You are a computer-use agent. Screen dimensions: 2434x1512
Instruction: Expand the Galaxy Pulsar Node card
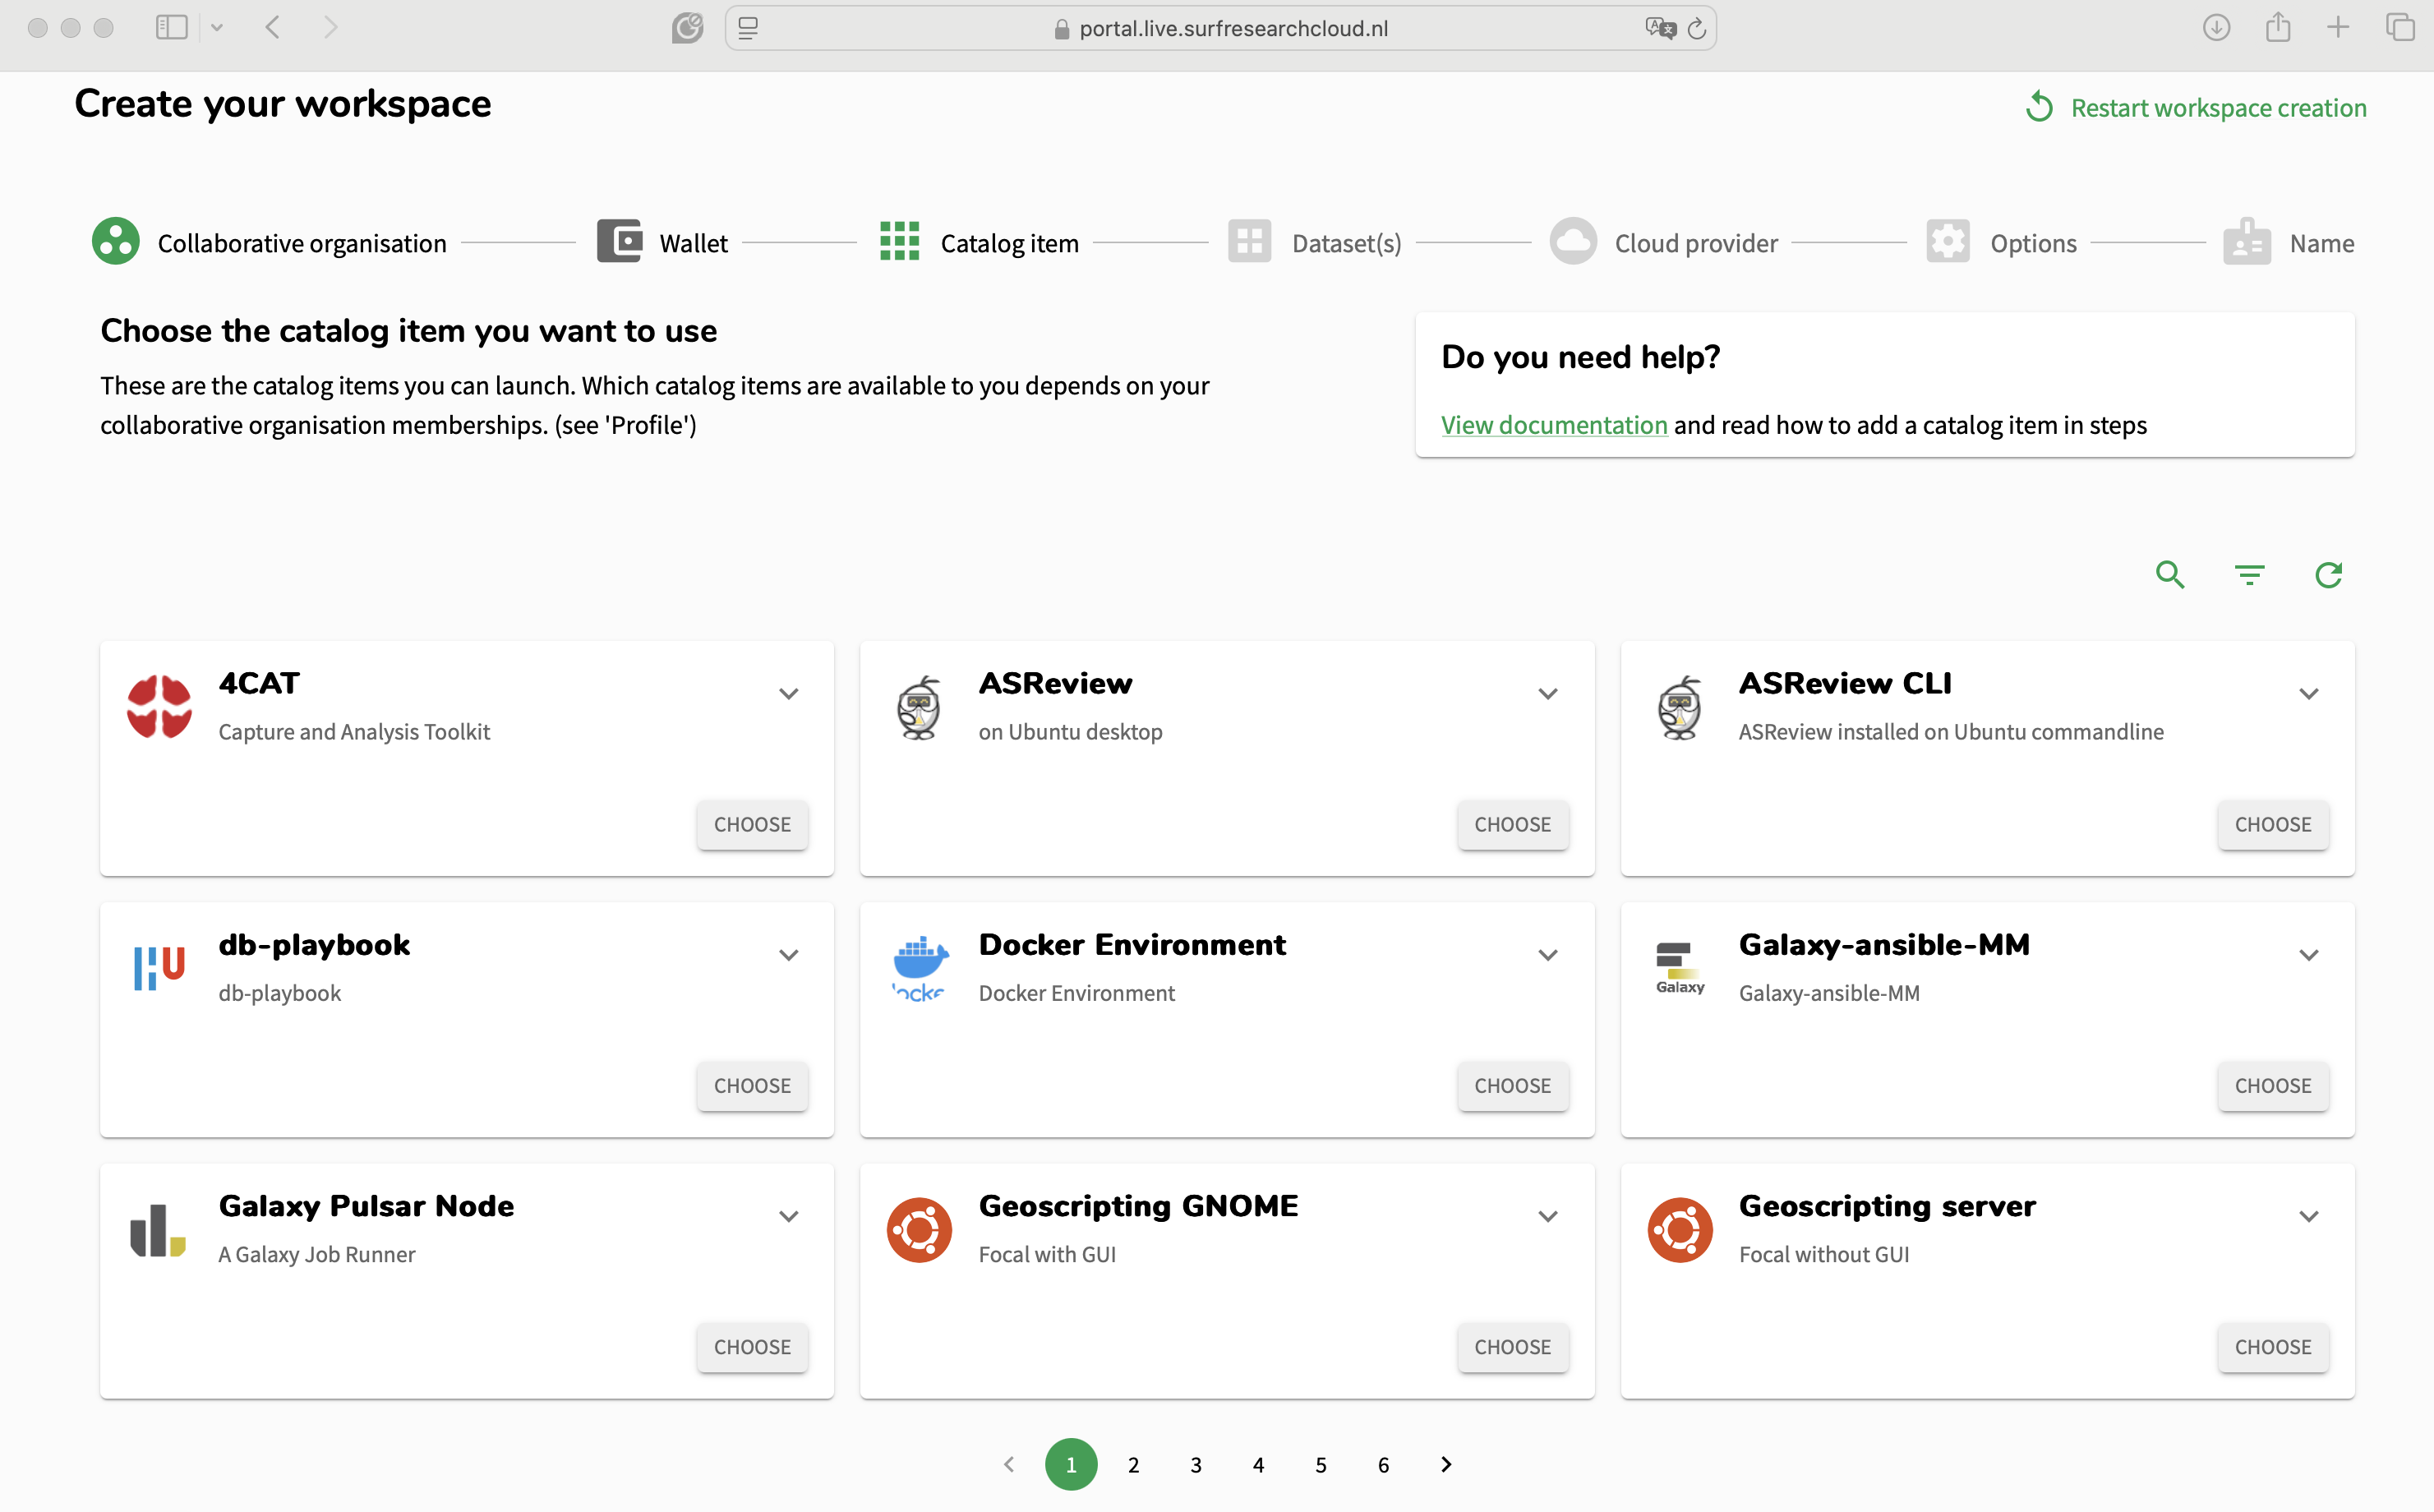point(788,1216)
